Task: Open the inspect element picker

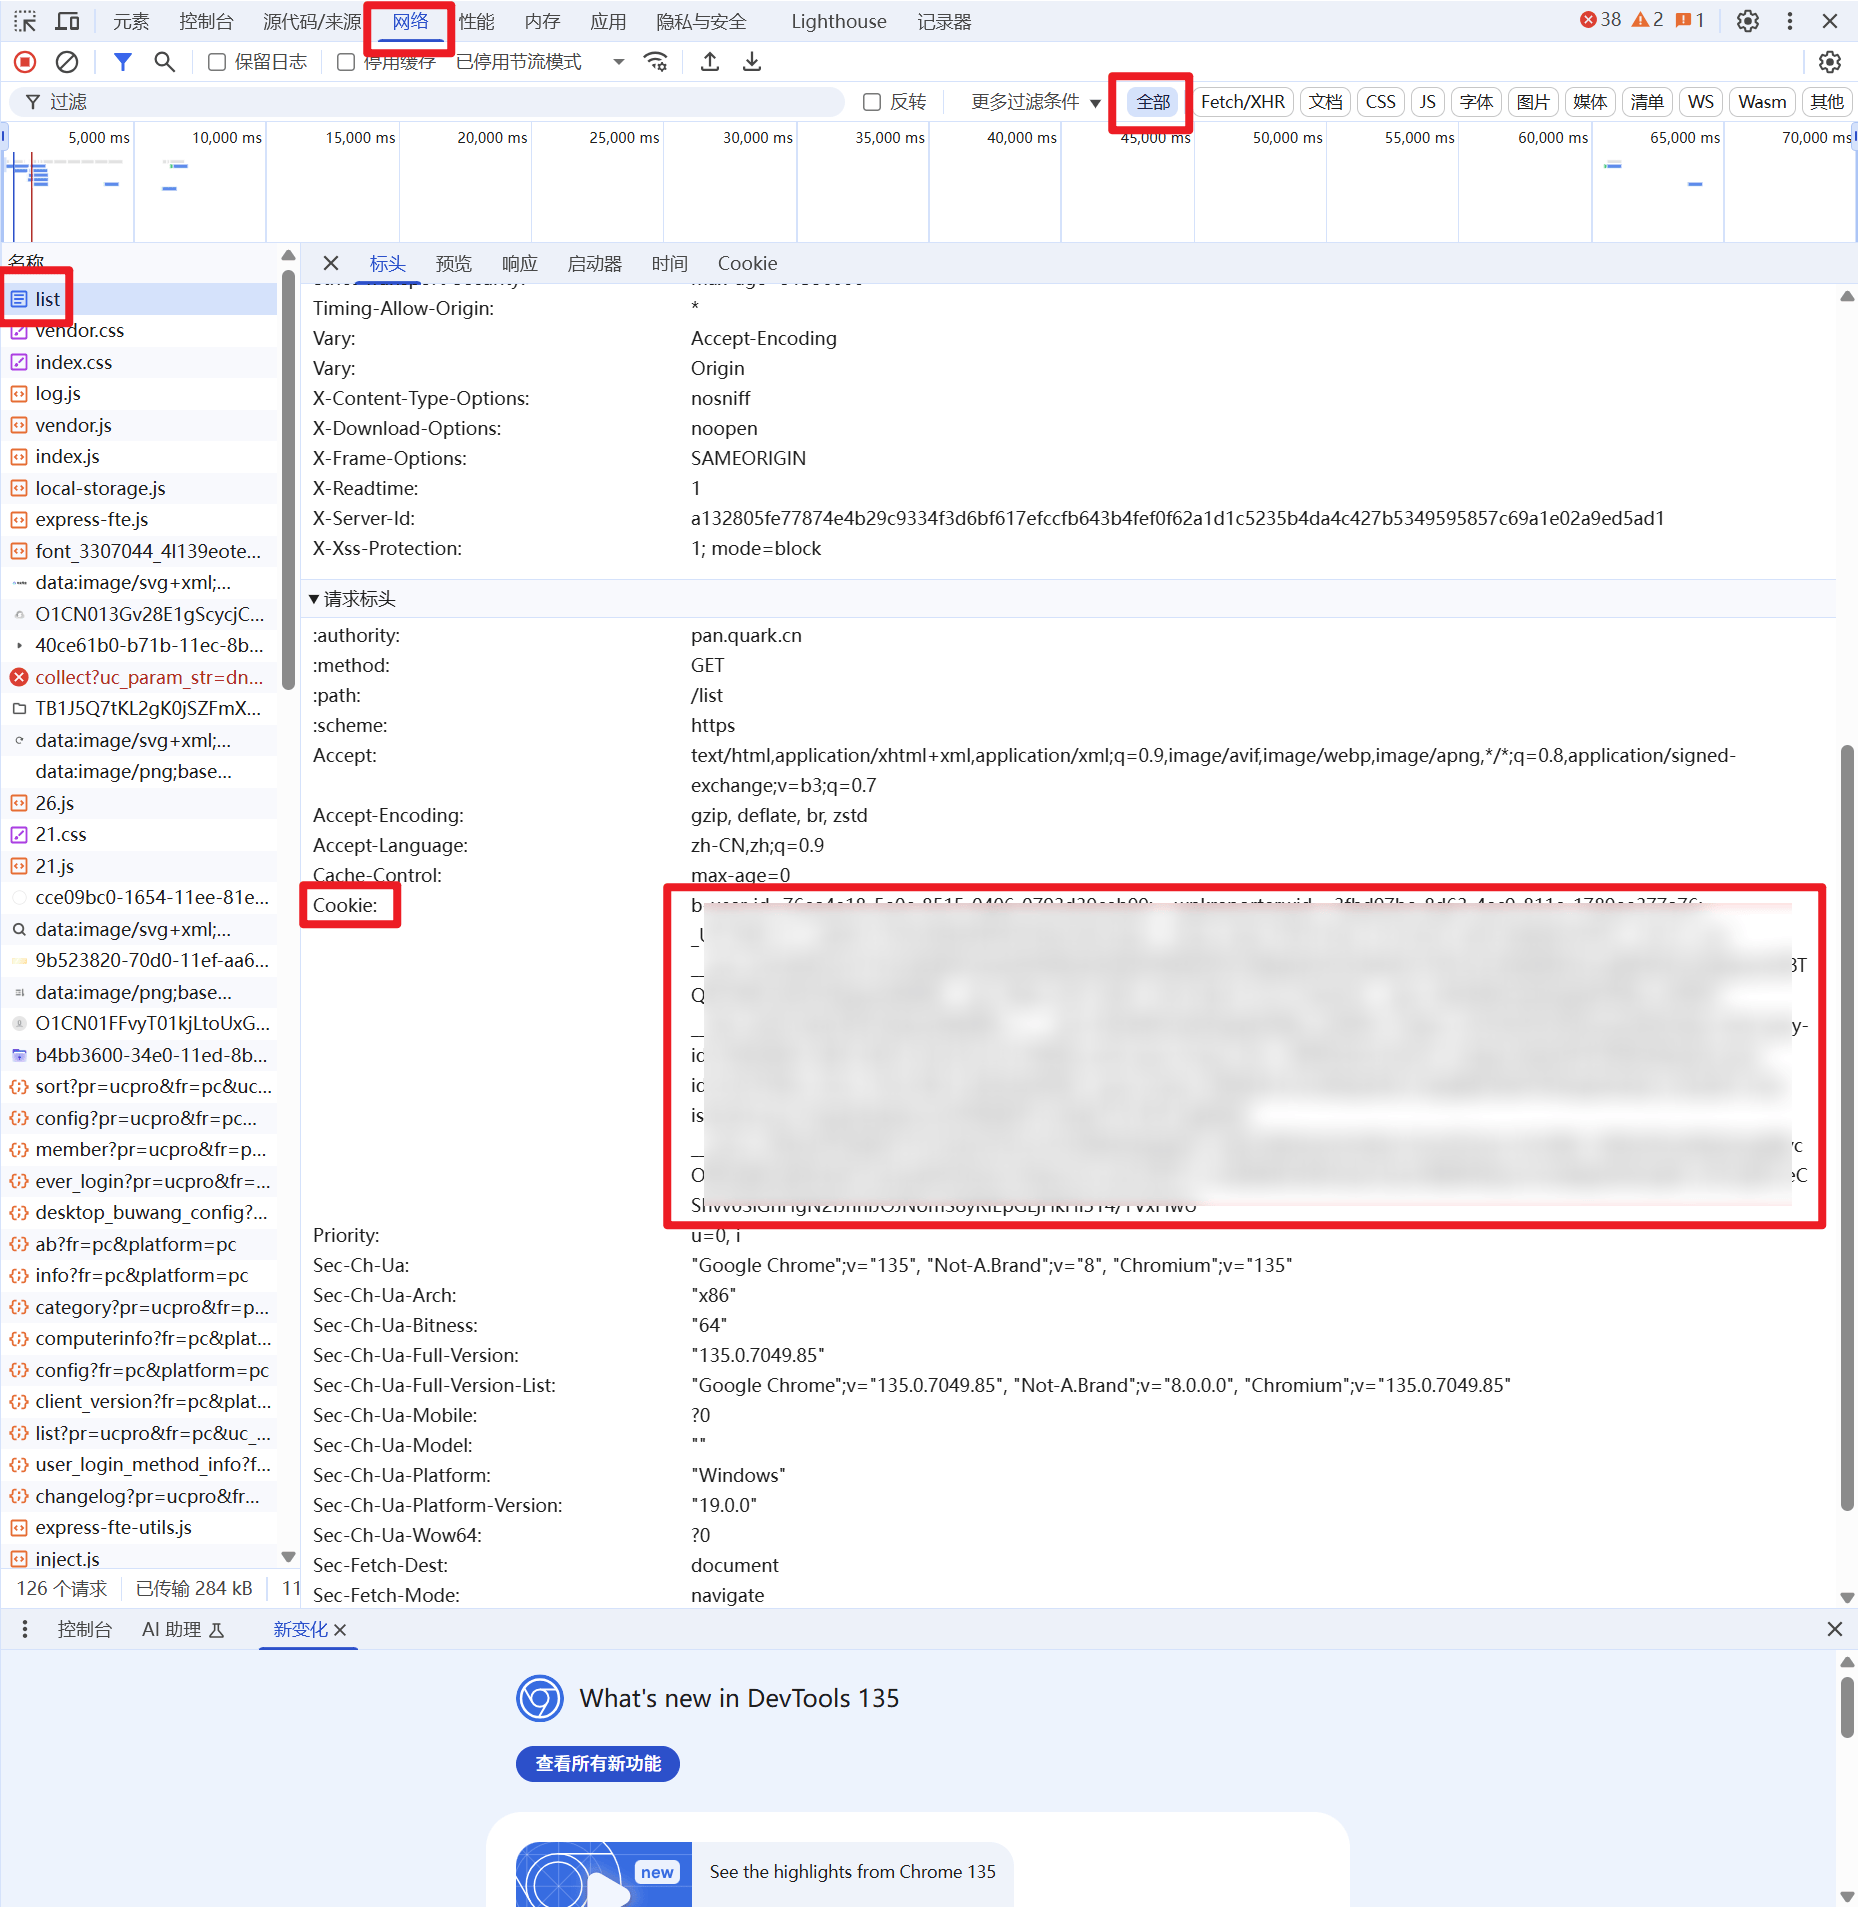Action: point(25,21)
